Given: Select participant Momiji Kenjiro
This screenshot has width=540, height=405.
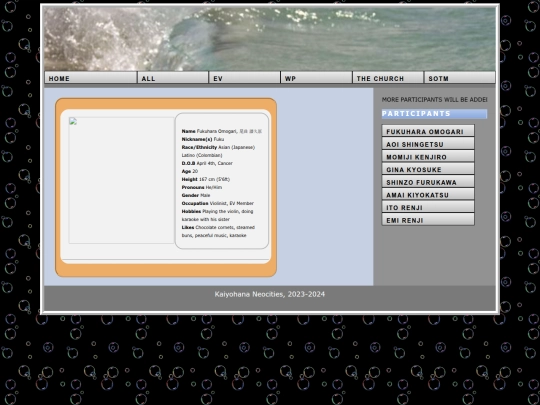Looking at the screenshot, I should [x=428, y=156].
